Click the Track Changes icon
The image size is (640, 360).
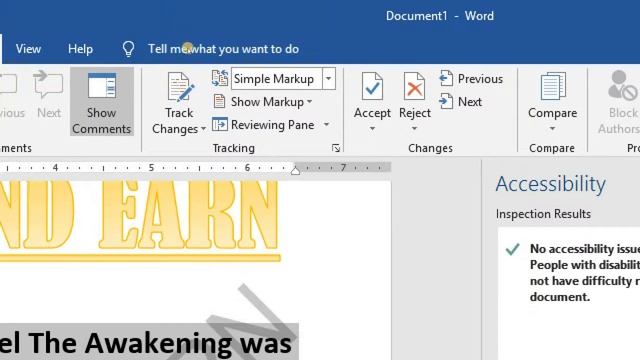(x=179, y=87)
